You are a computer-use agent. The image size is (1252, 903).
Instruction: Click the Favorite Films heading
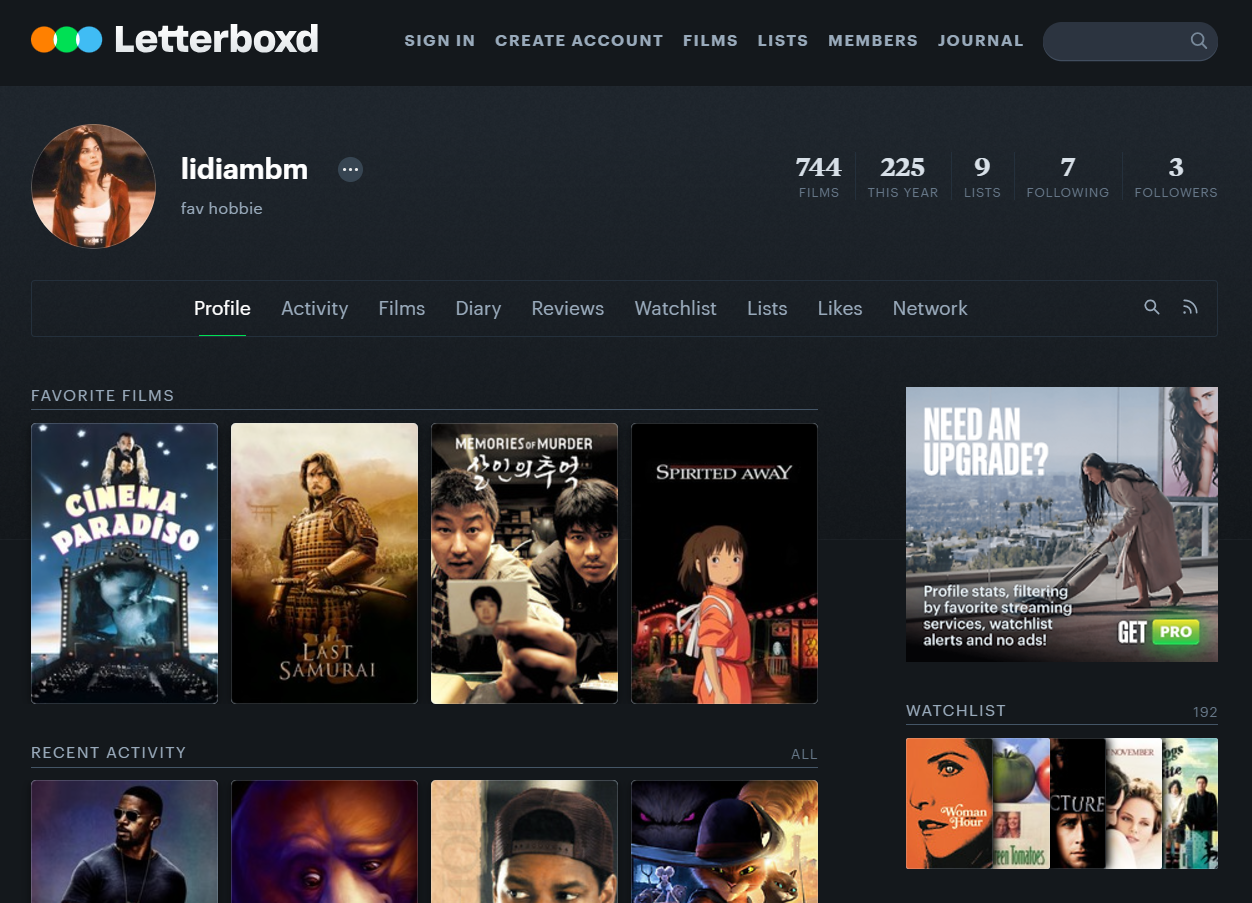coord(103,395)
